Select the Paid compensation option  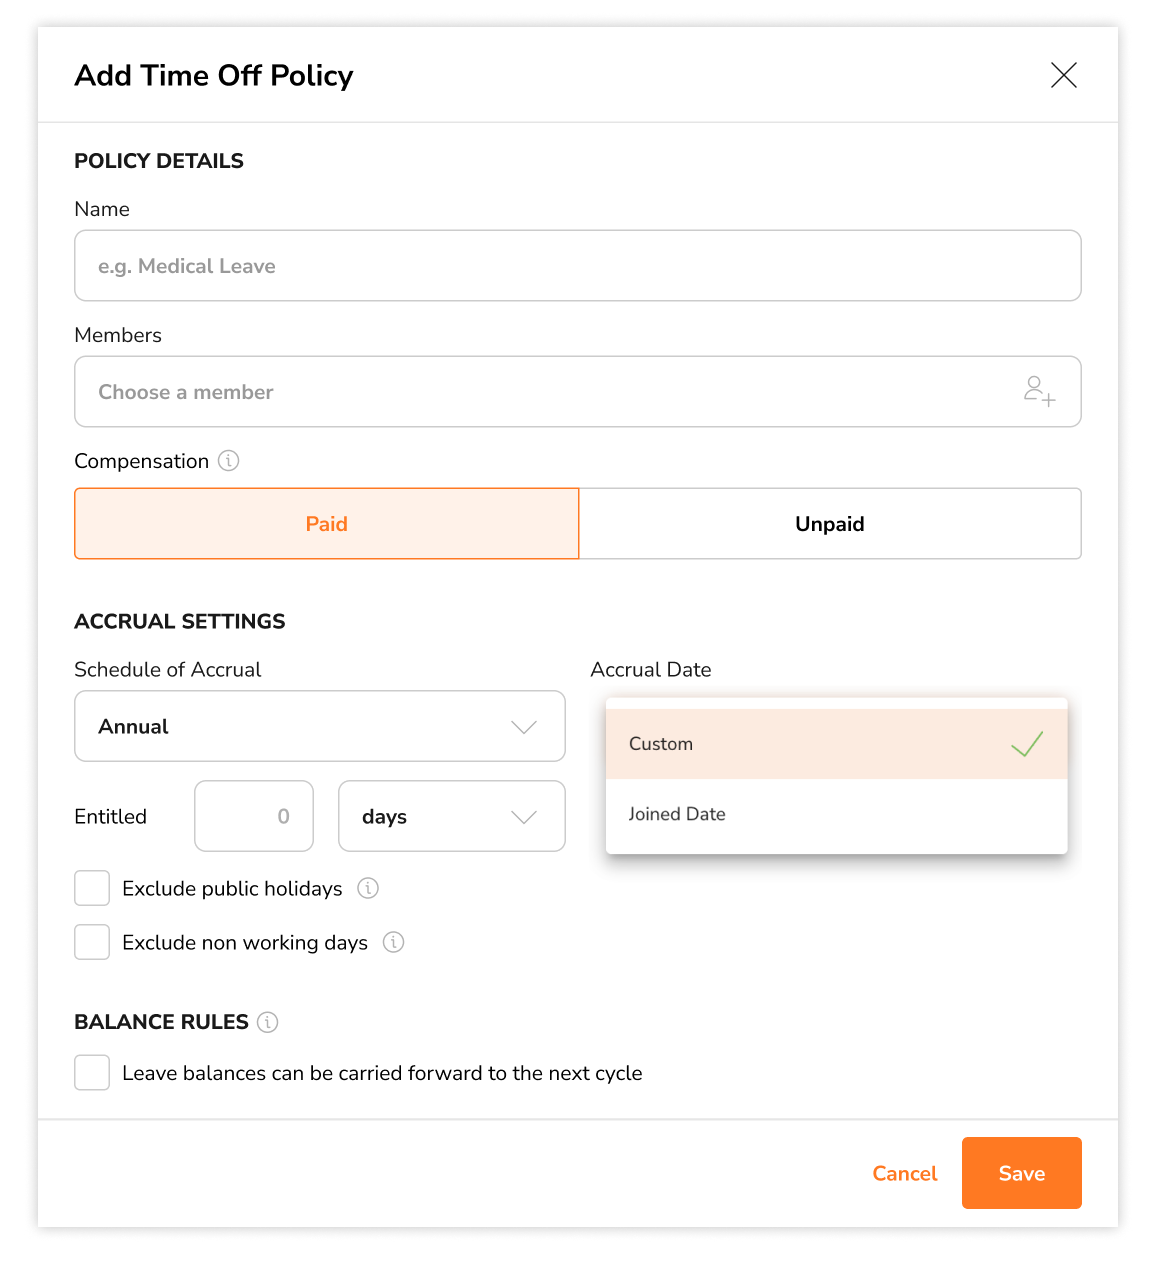pyautogui.click(x=327, y=523)
